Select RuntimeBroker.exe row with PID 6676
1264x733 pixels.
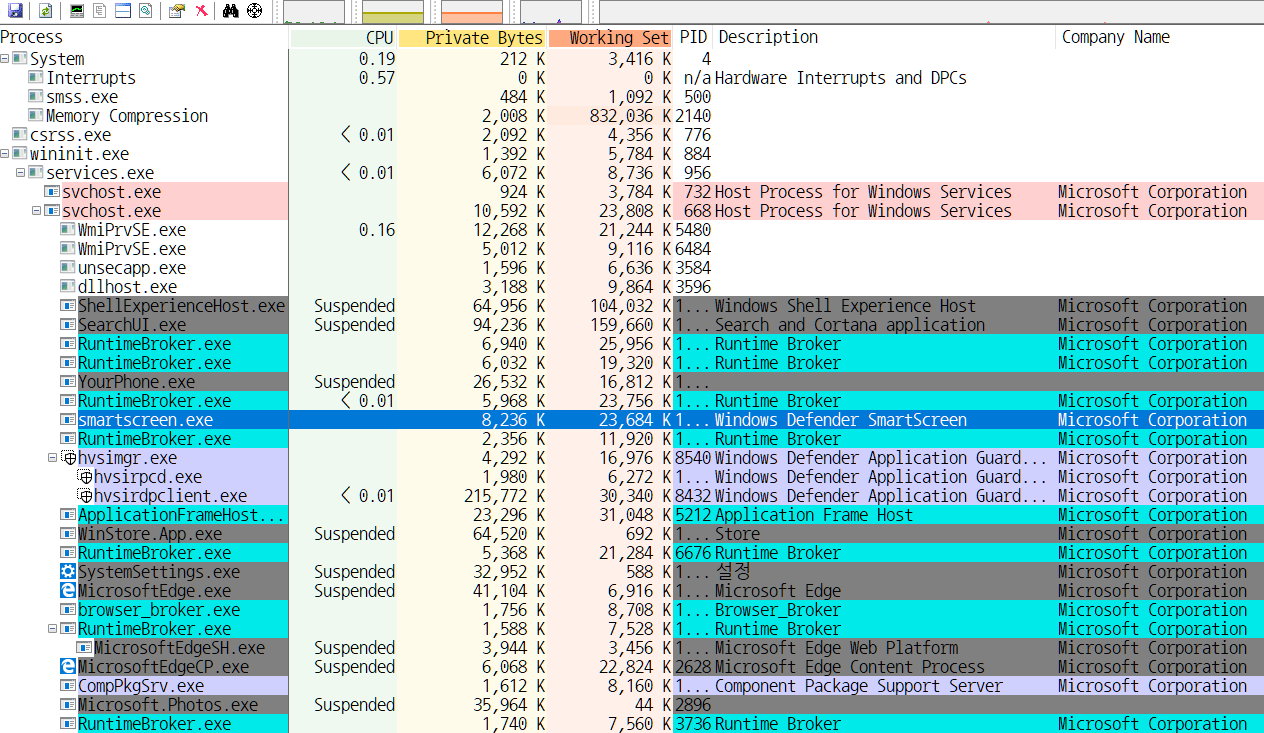[x=632, y=553]
